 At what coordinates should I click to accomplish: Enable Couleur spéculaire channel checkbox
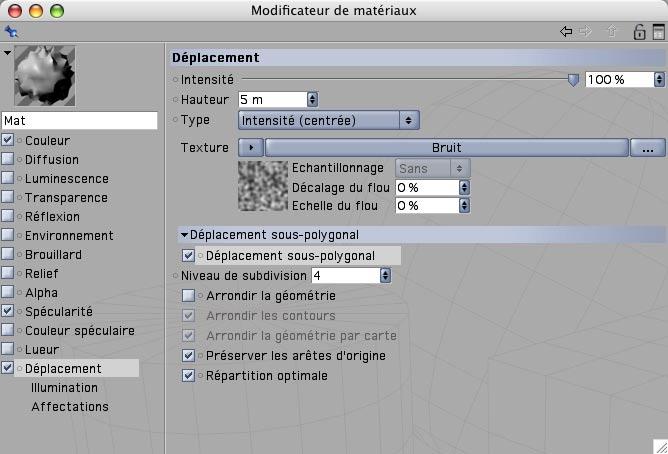tap(8, 330)
